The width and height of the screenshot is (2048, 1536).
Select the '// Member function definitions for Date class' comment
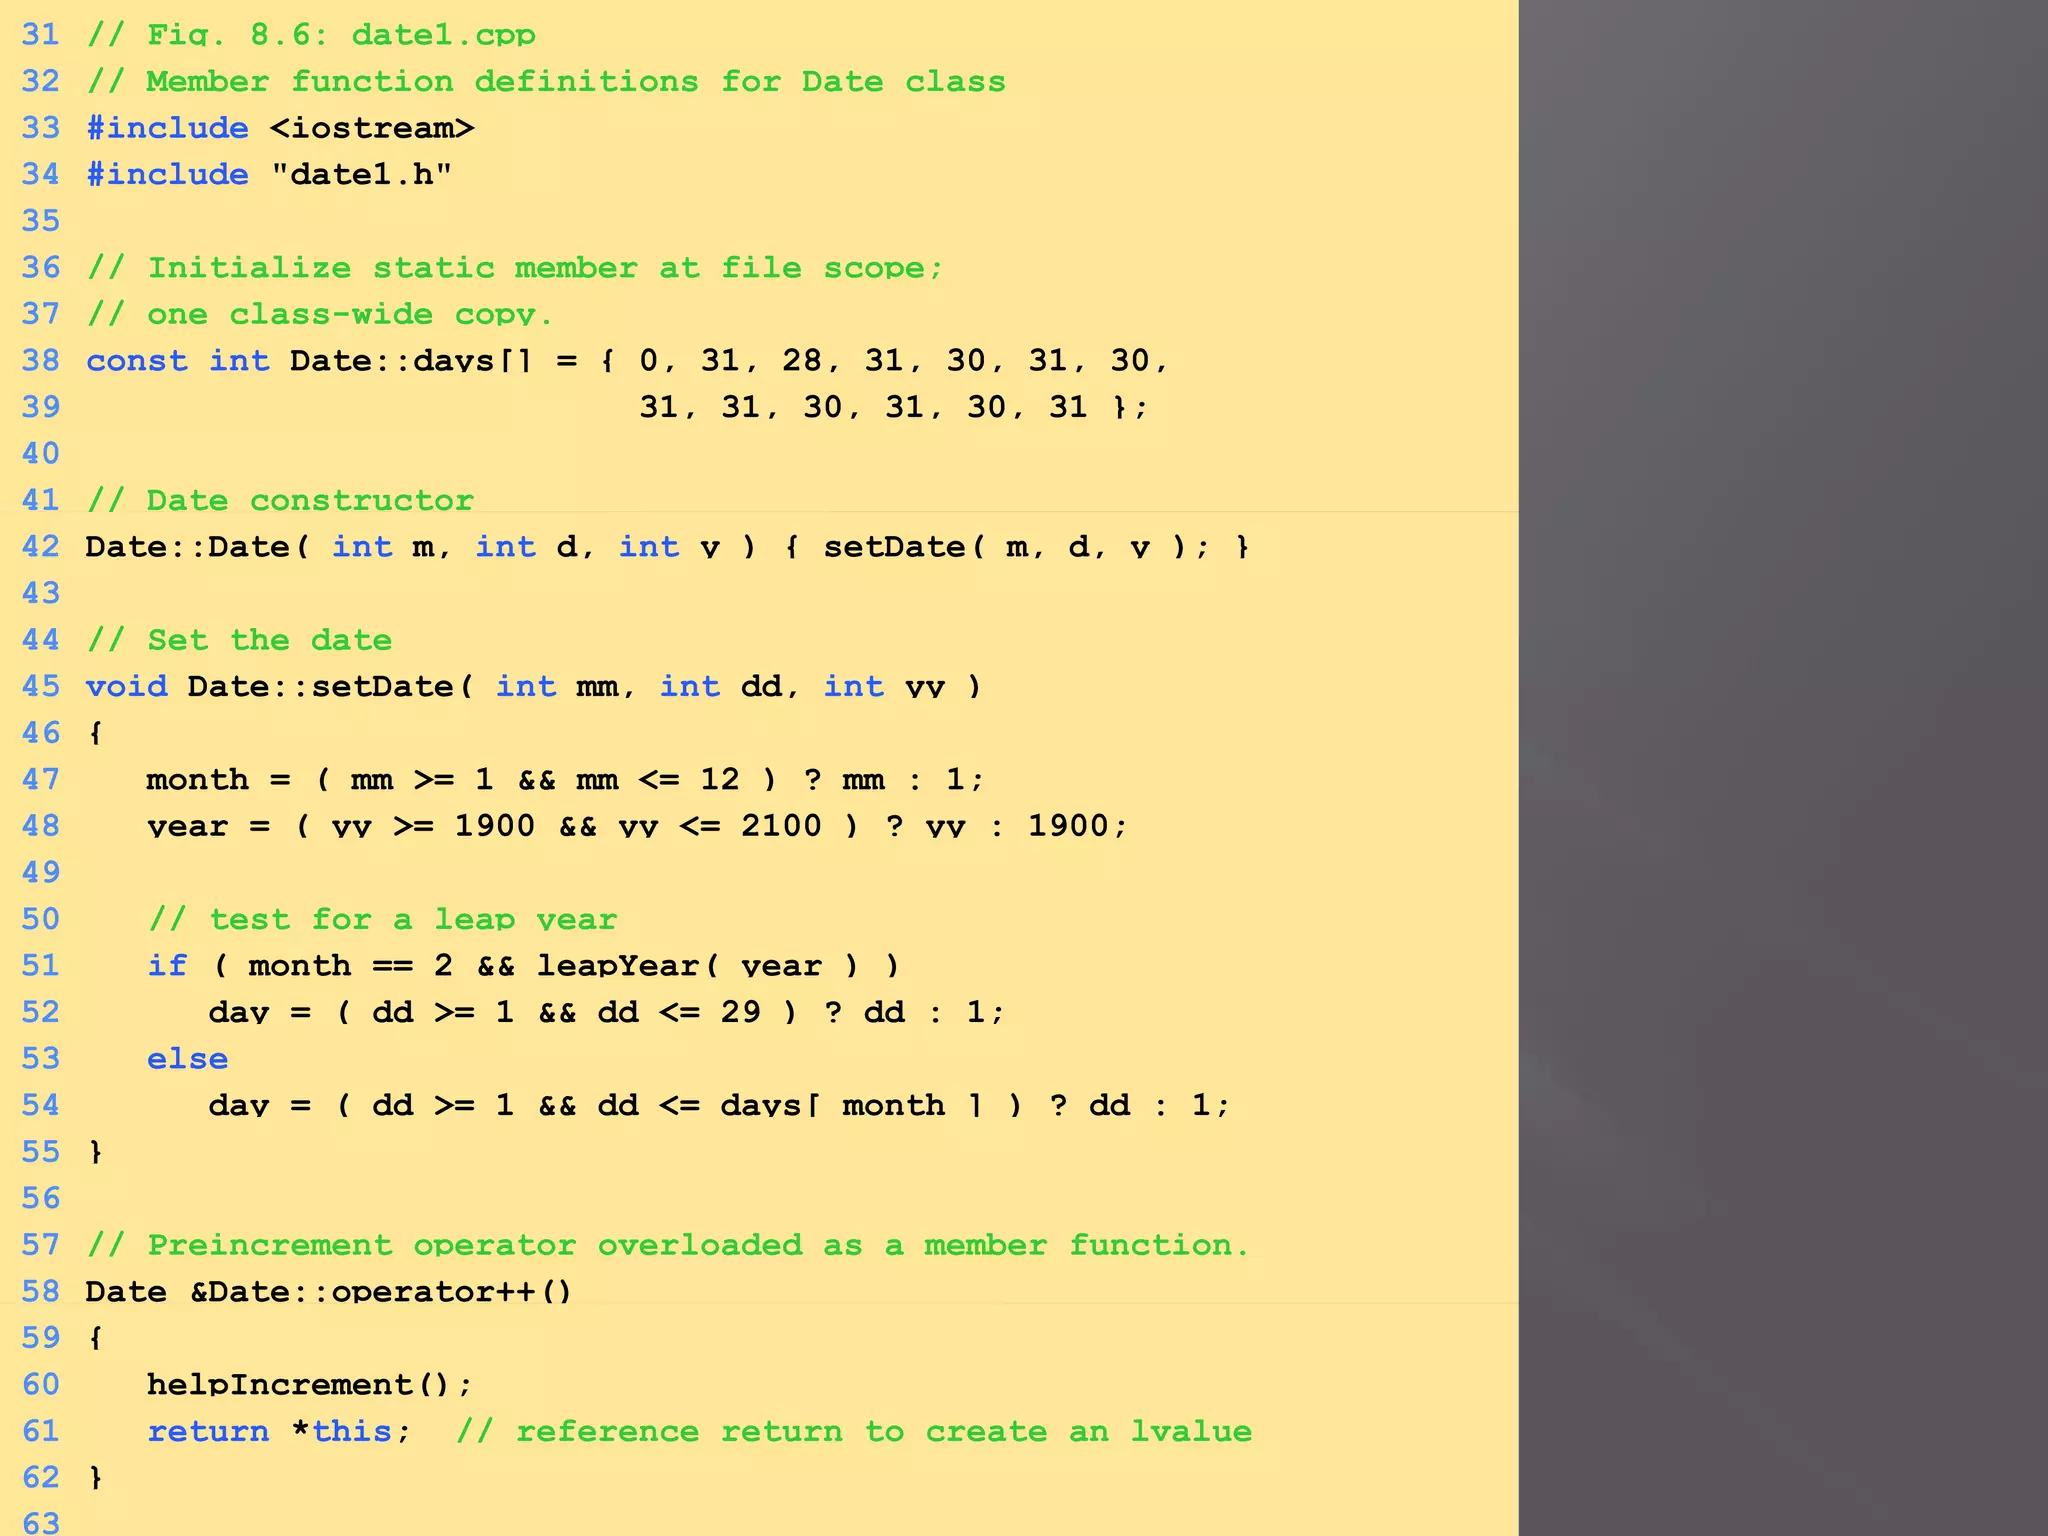(x=546, y=81)
